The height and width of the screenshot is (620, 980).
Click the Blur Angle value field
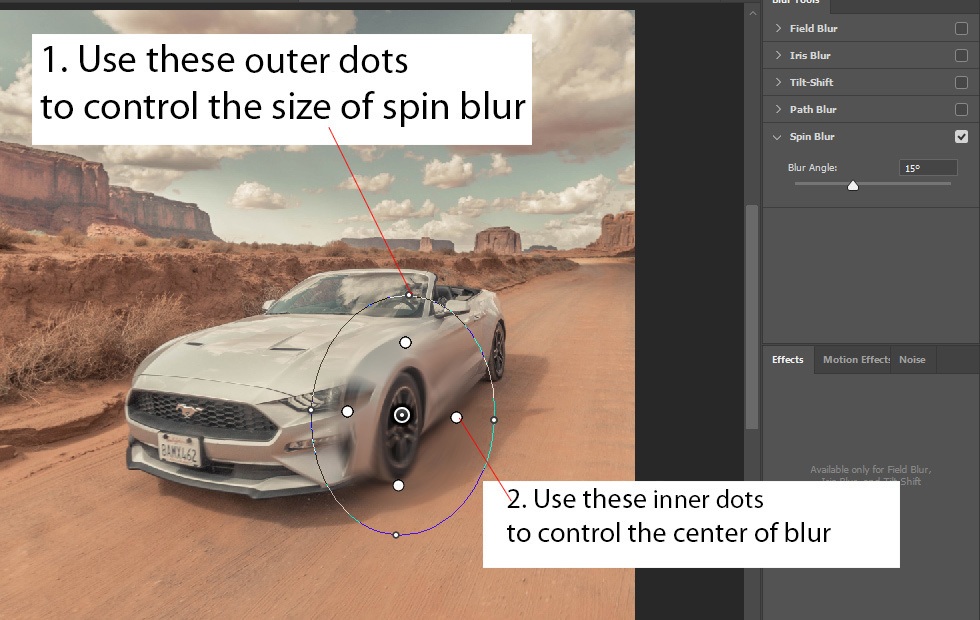927,168
